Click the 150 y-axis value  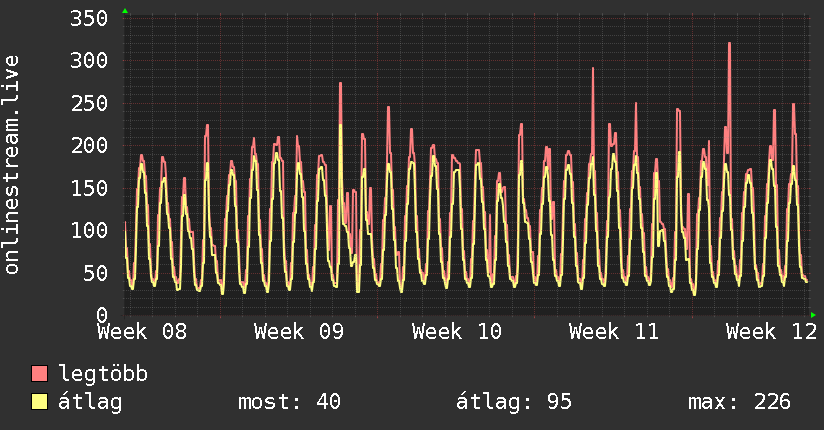89,188
